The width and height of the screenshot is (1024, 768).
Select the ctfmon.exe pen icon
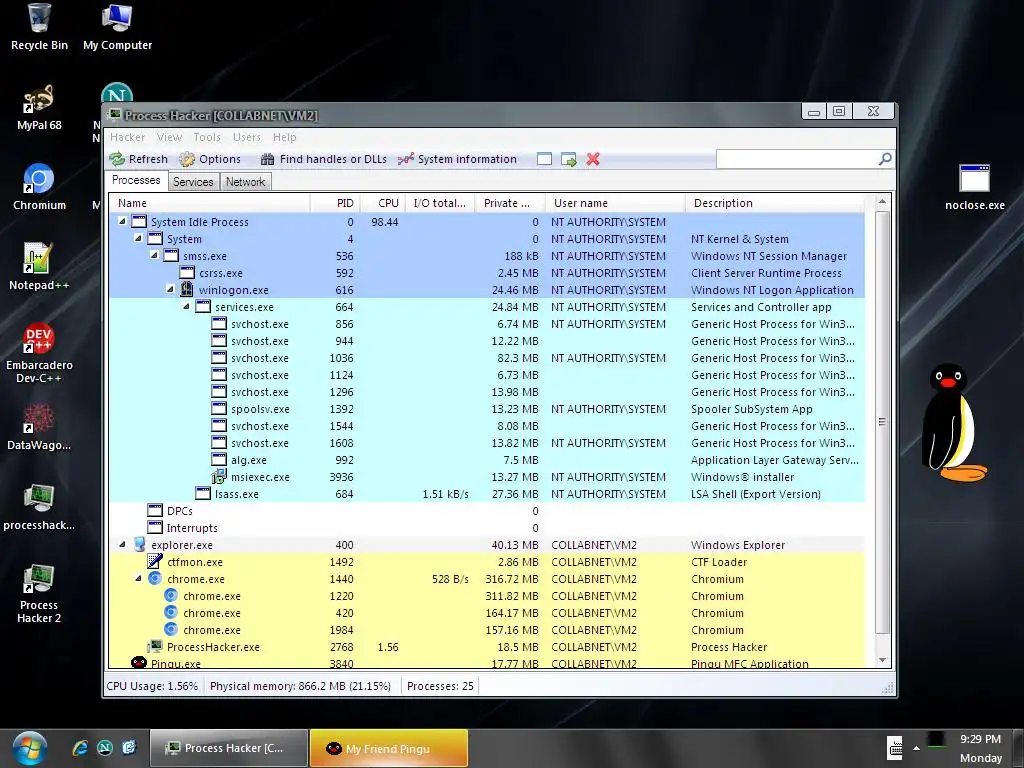[155, 562]
